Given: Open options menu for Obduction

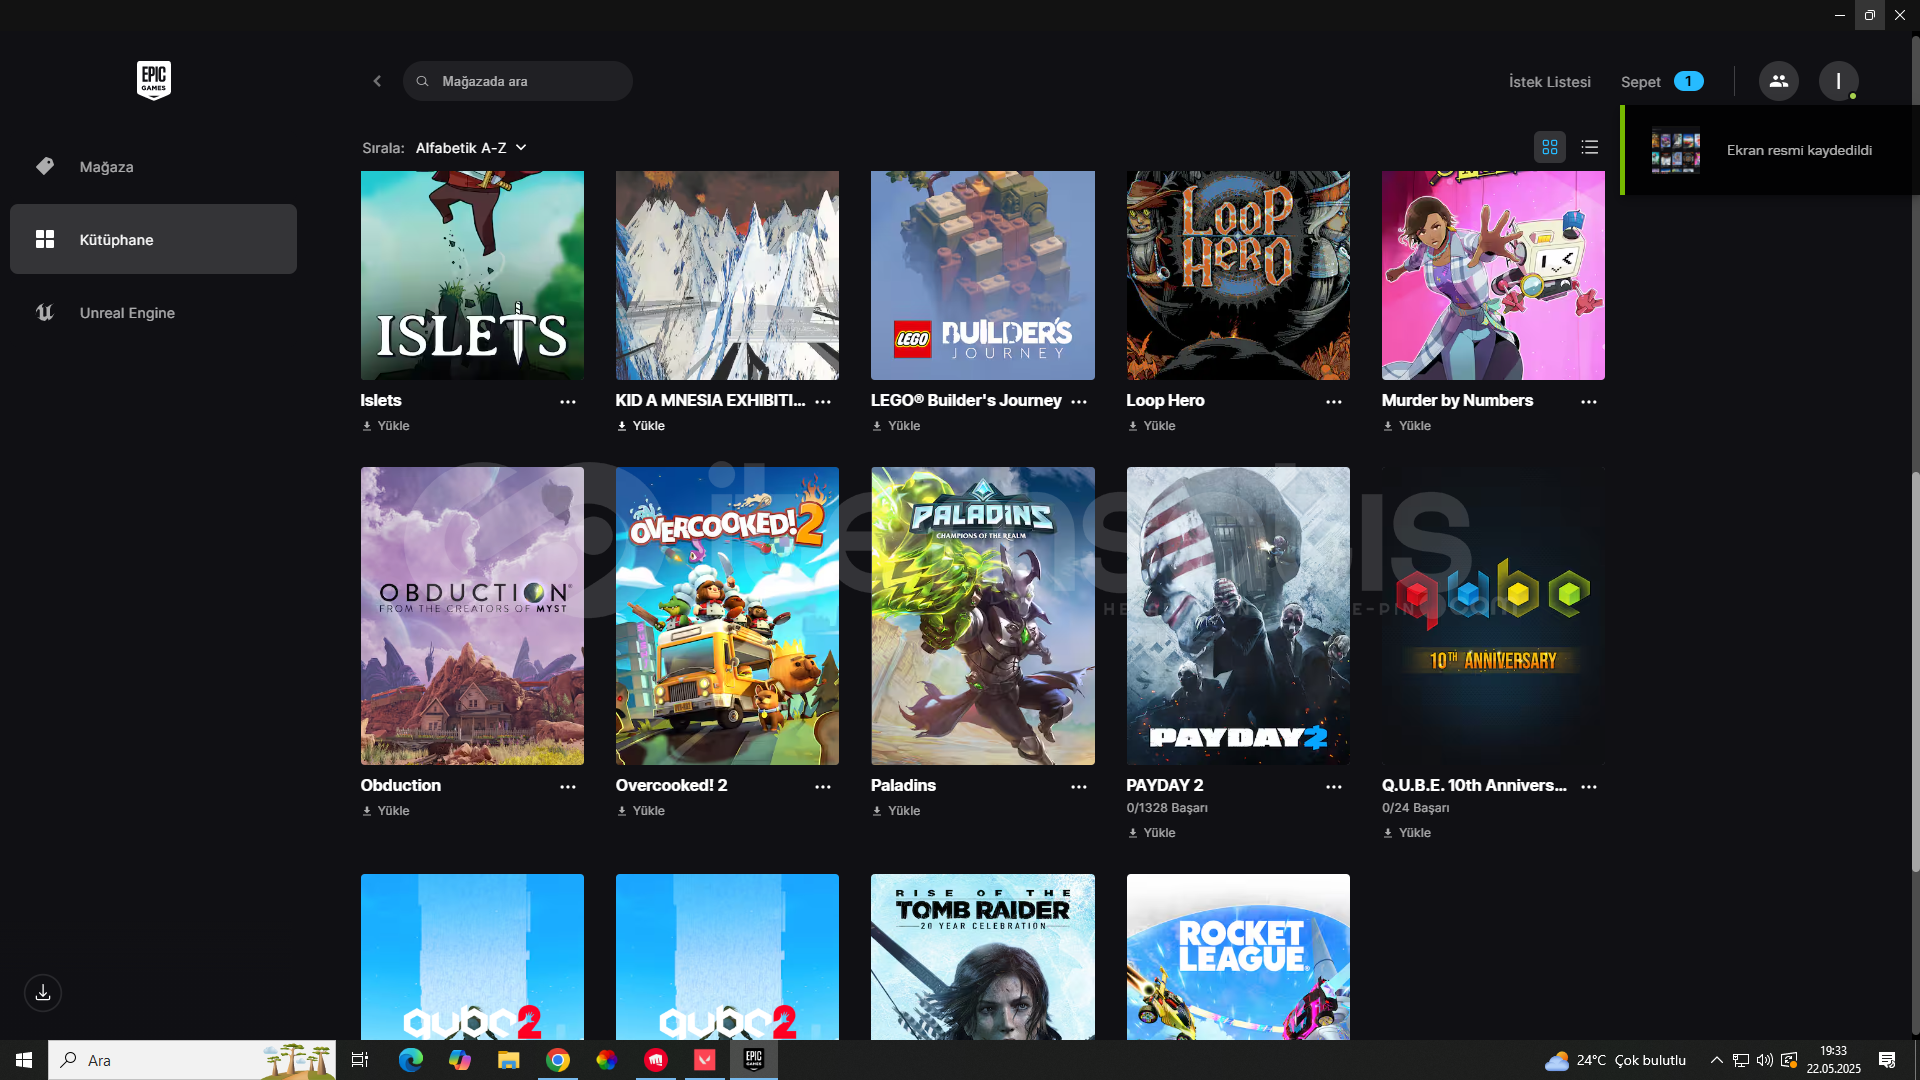Looking at the screenshot, I should pos(568,787).
